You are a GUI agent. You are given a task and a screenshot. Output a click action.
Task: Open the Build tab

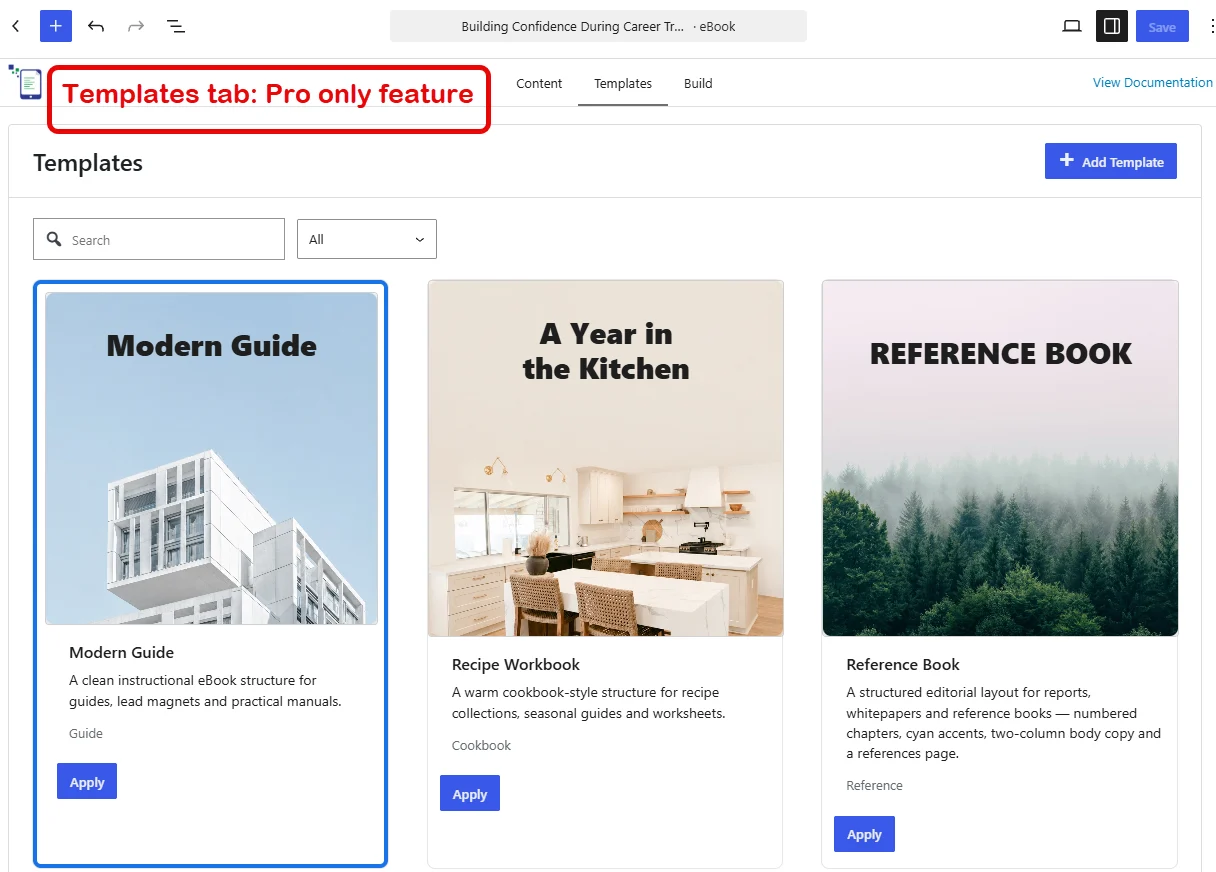[x=698, y=83]
